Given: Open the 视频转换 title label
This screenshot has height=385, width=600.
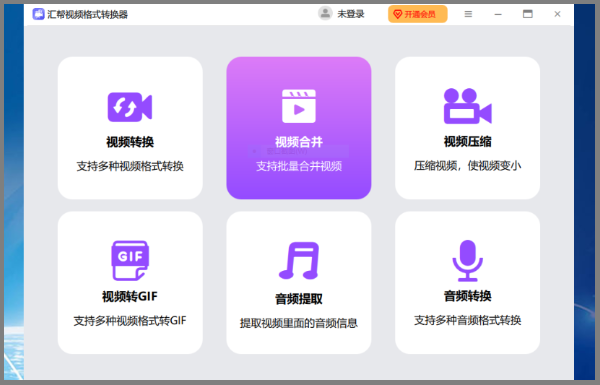Looking at the screenshot, I should click(x=130, y=142).
